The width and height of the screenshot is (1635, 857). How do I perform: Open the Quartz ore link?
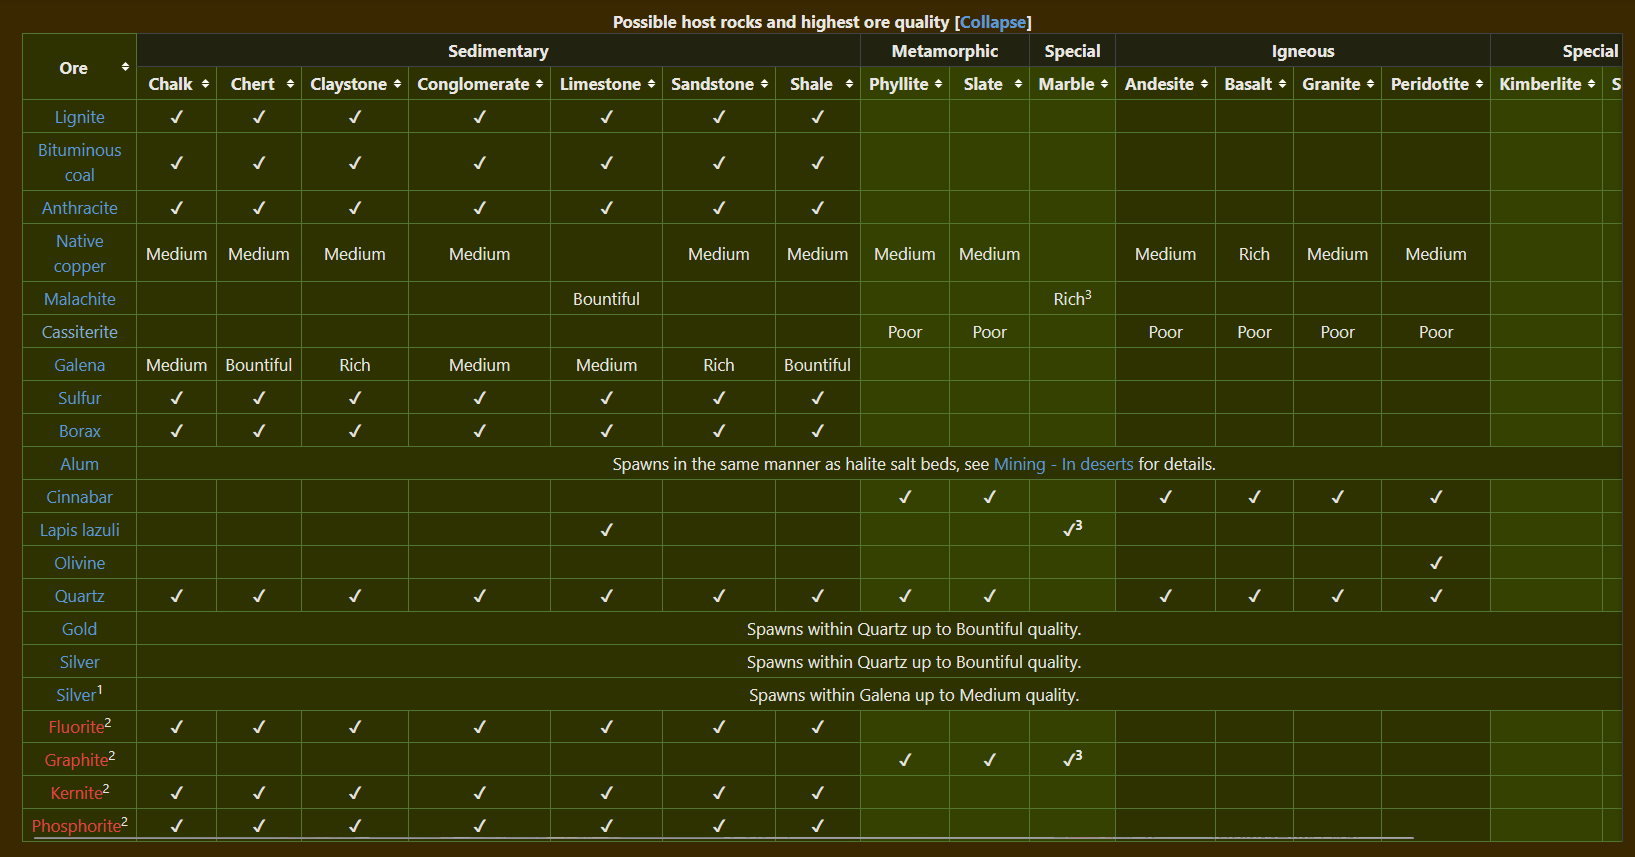[x=80, y=596]
